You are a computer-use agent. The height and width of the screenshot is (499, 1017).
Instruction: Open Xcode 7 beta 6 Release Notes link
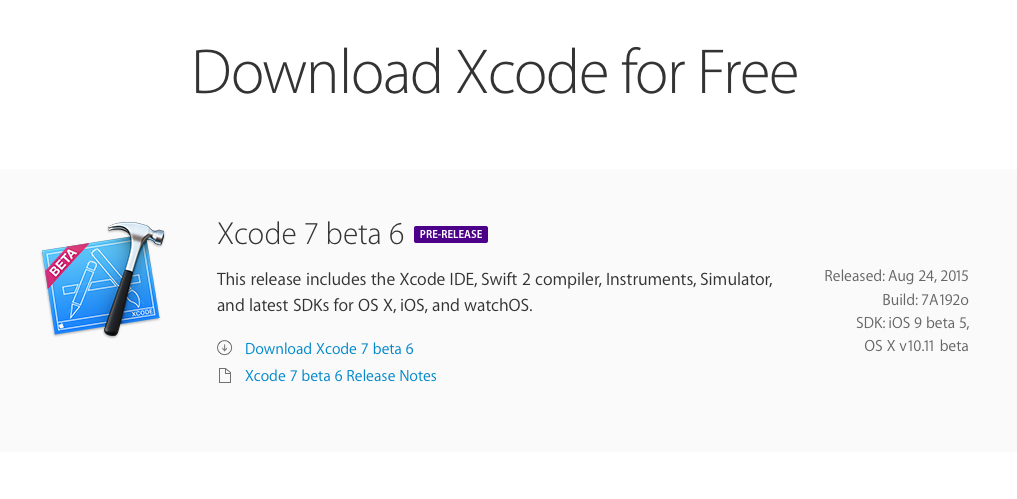point(340,376)
